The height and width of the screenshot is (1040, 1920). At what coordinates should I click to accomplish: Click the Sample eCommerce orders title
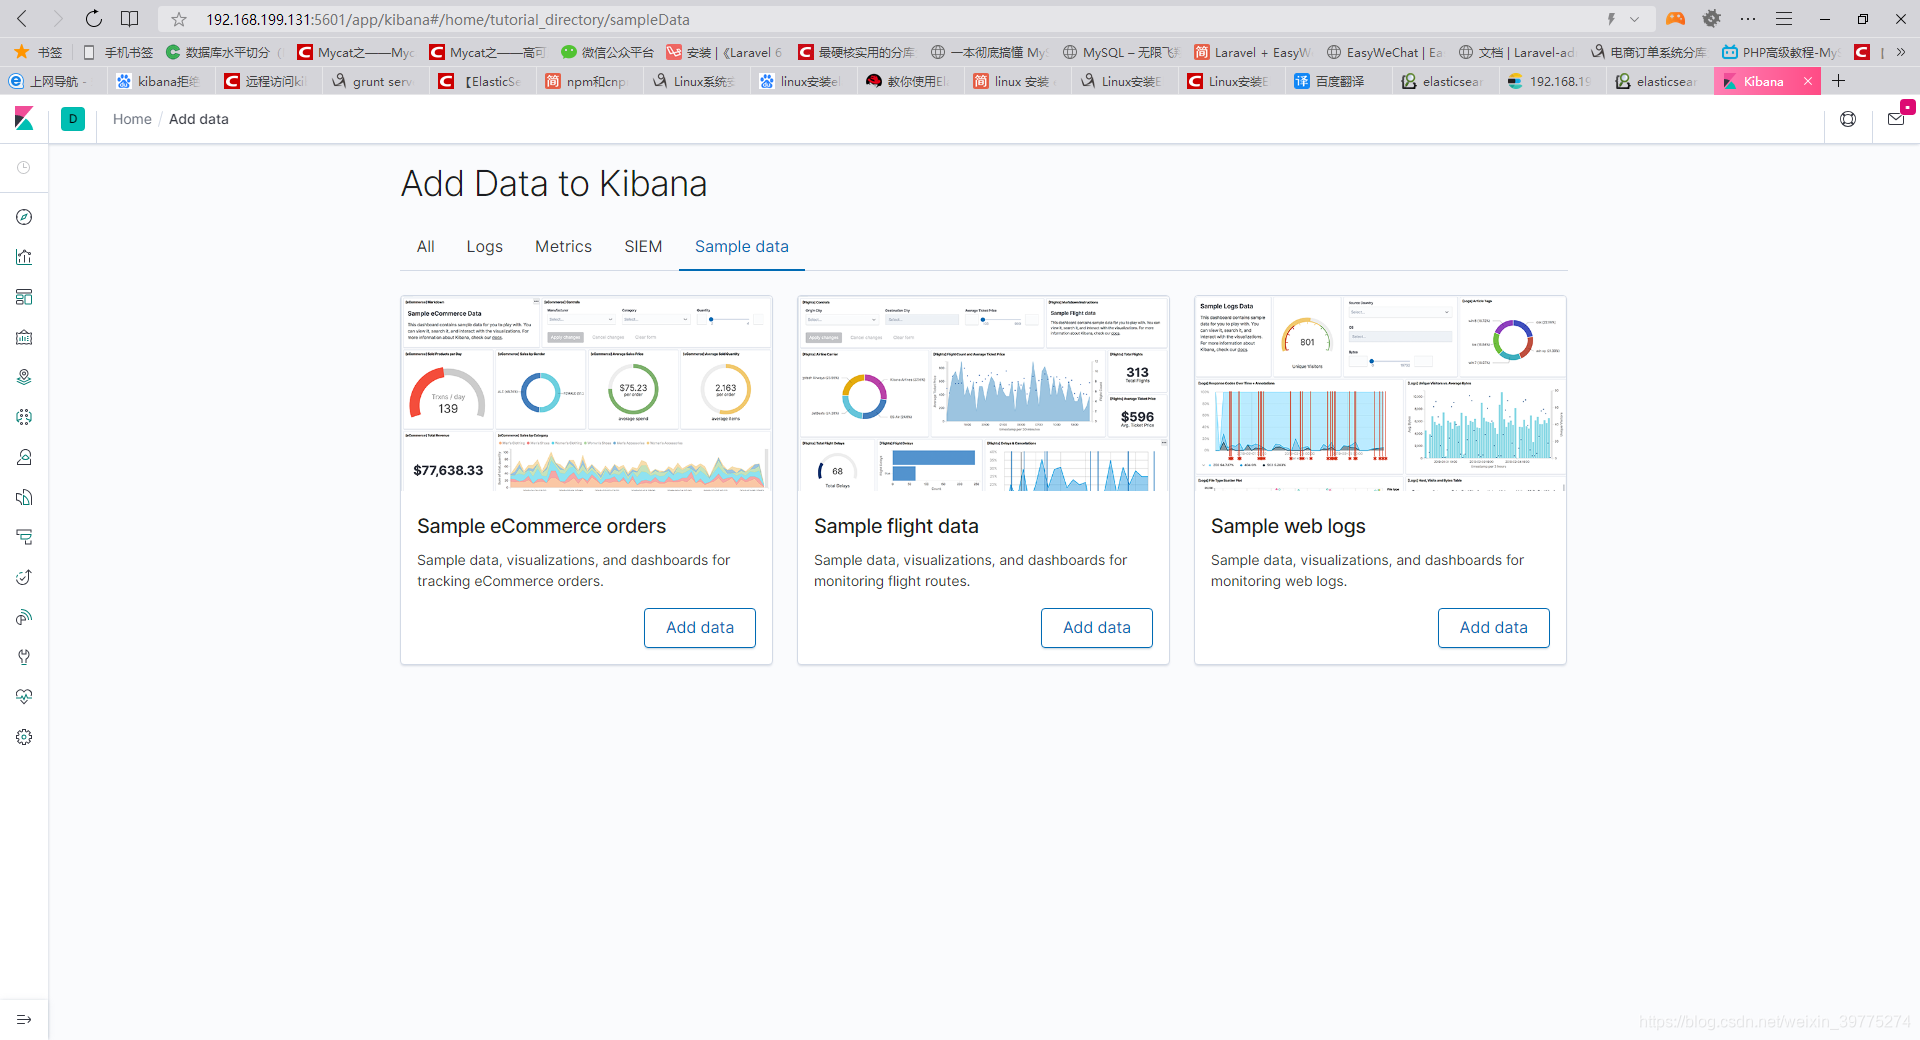click(541, 526)
